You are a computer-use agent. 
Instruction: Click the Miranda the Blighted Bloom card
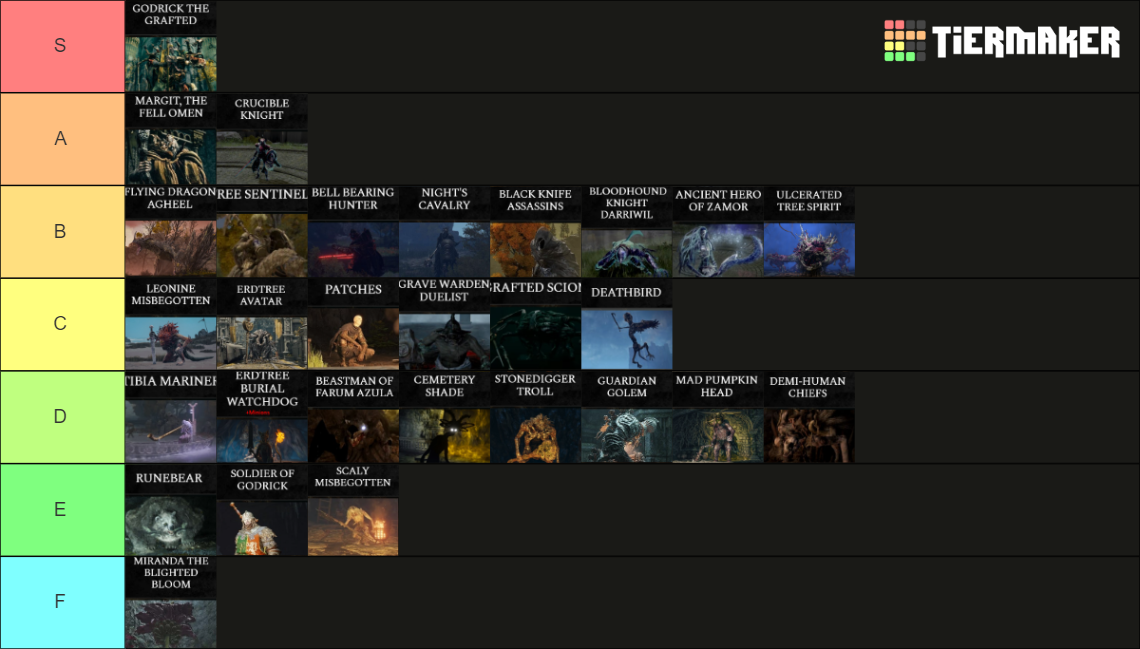coord(171,602)
